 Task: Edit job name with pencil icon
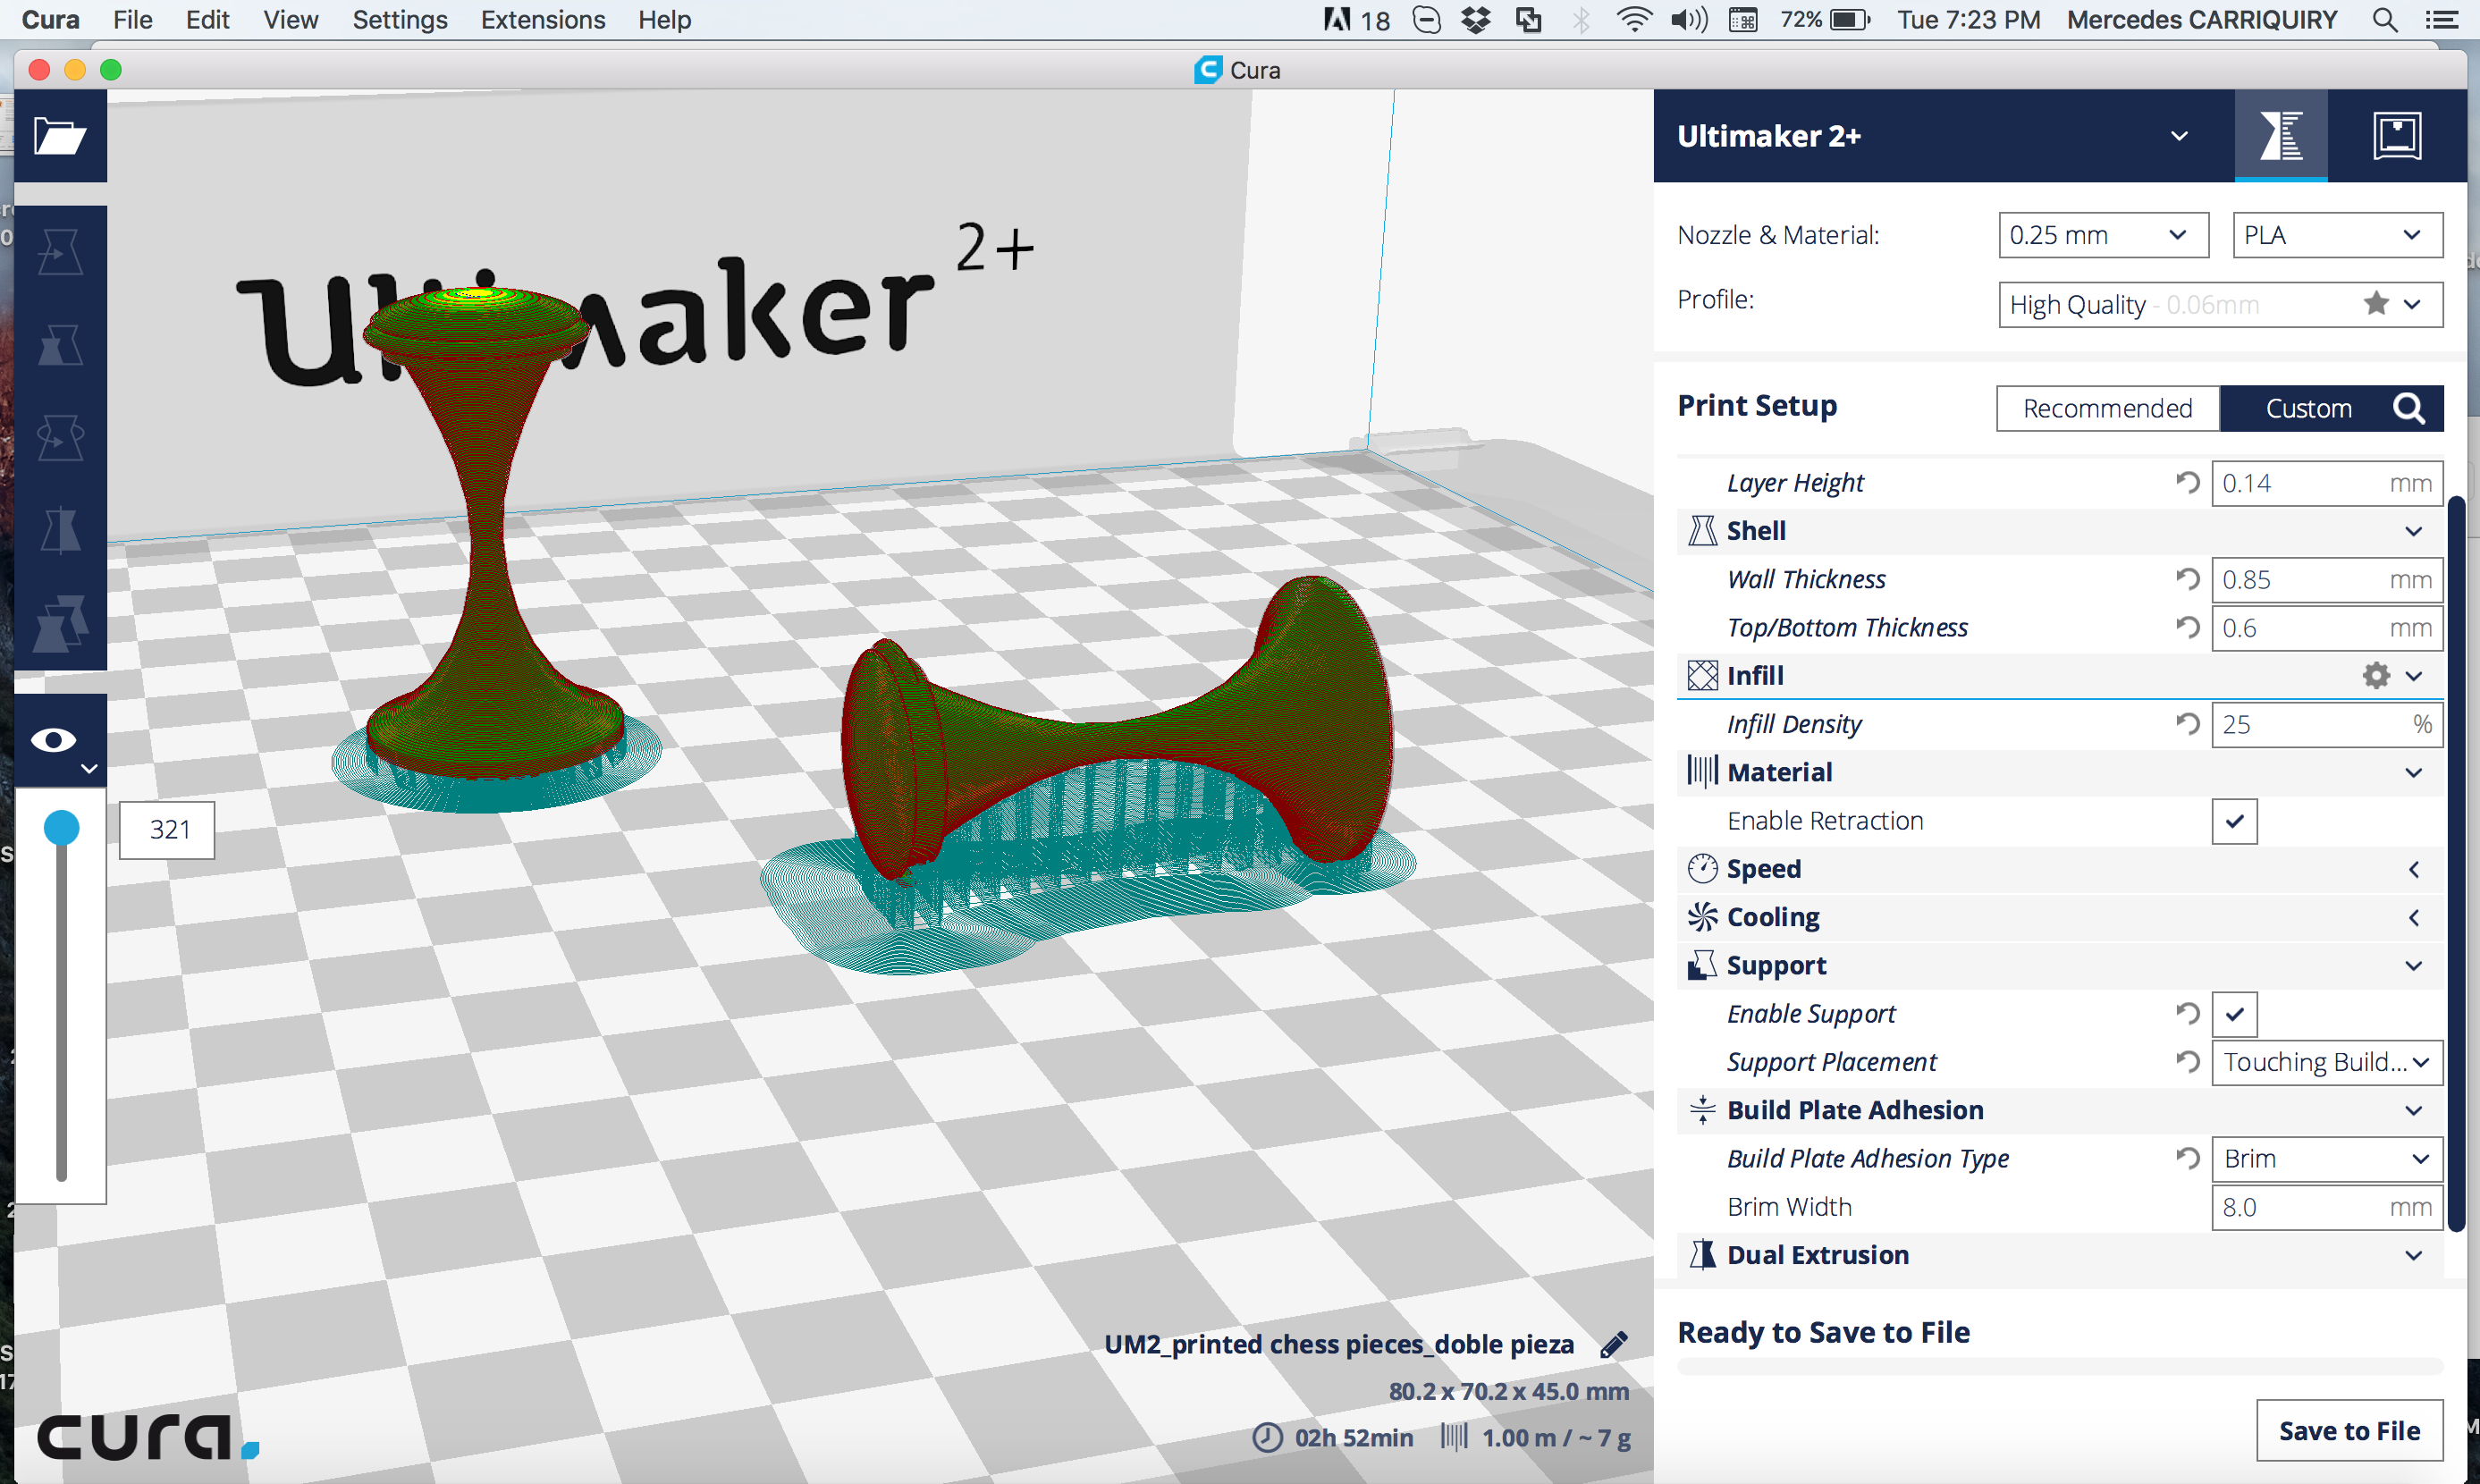tap(1613, 1345)
